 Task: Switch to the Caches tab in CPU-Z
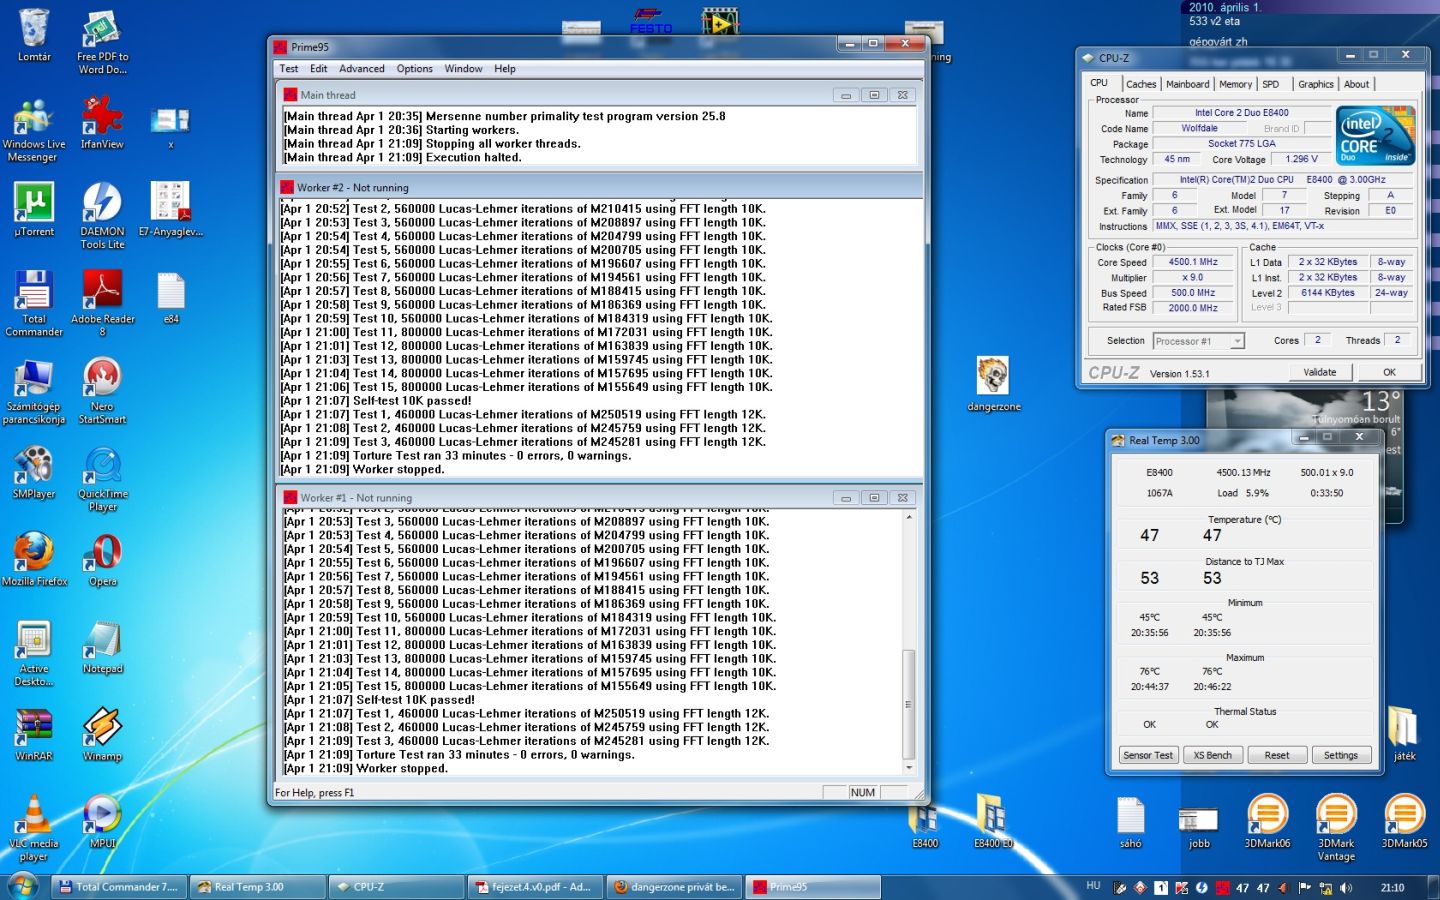tap(1141, 85)
